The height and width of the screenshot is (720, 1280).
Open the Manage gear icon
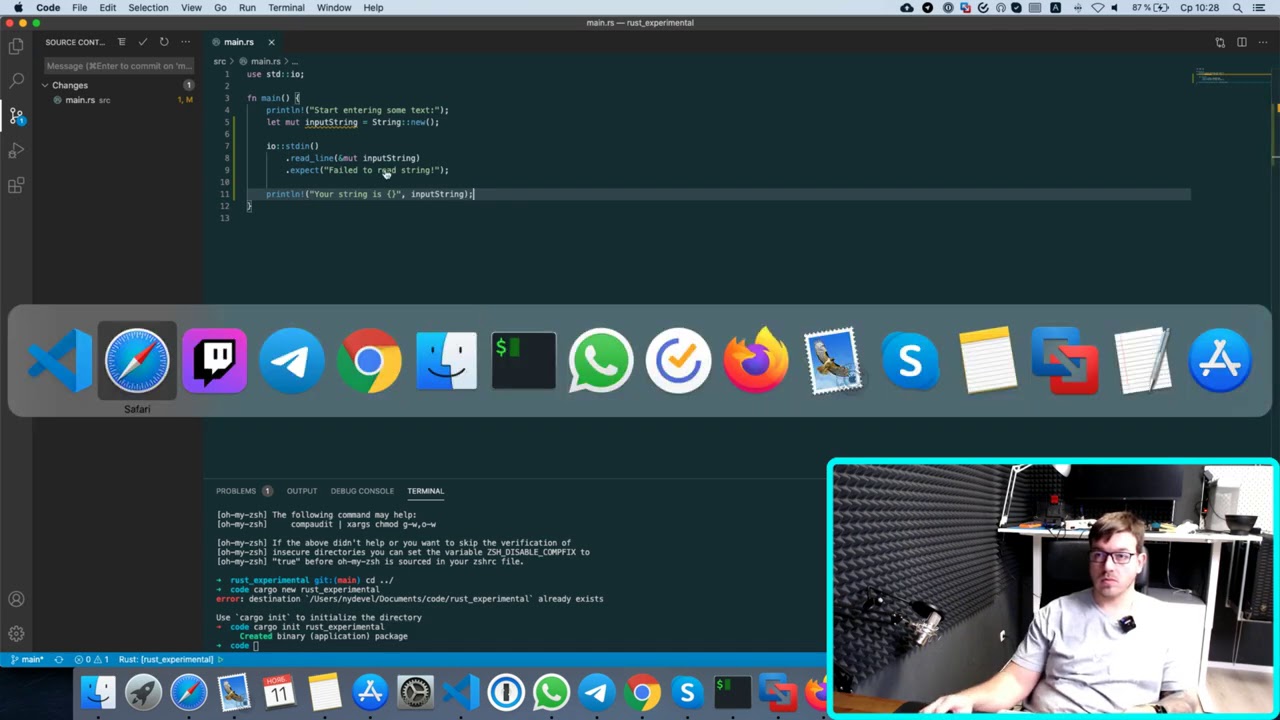16,633
